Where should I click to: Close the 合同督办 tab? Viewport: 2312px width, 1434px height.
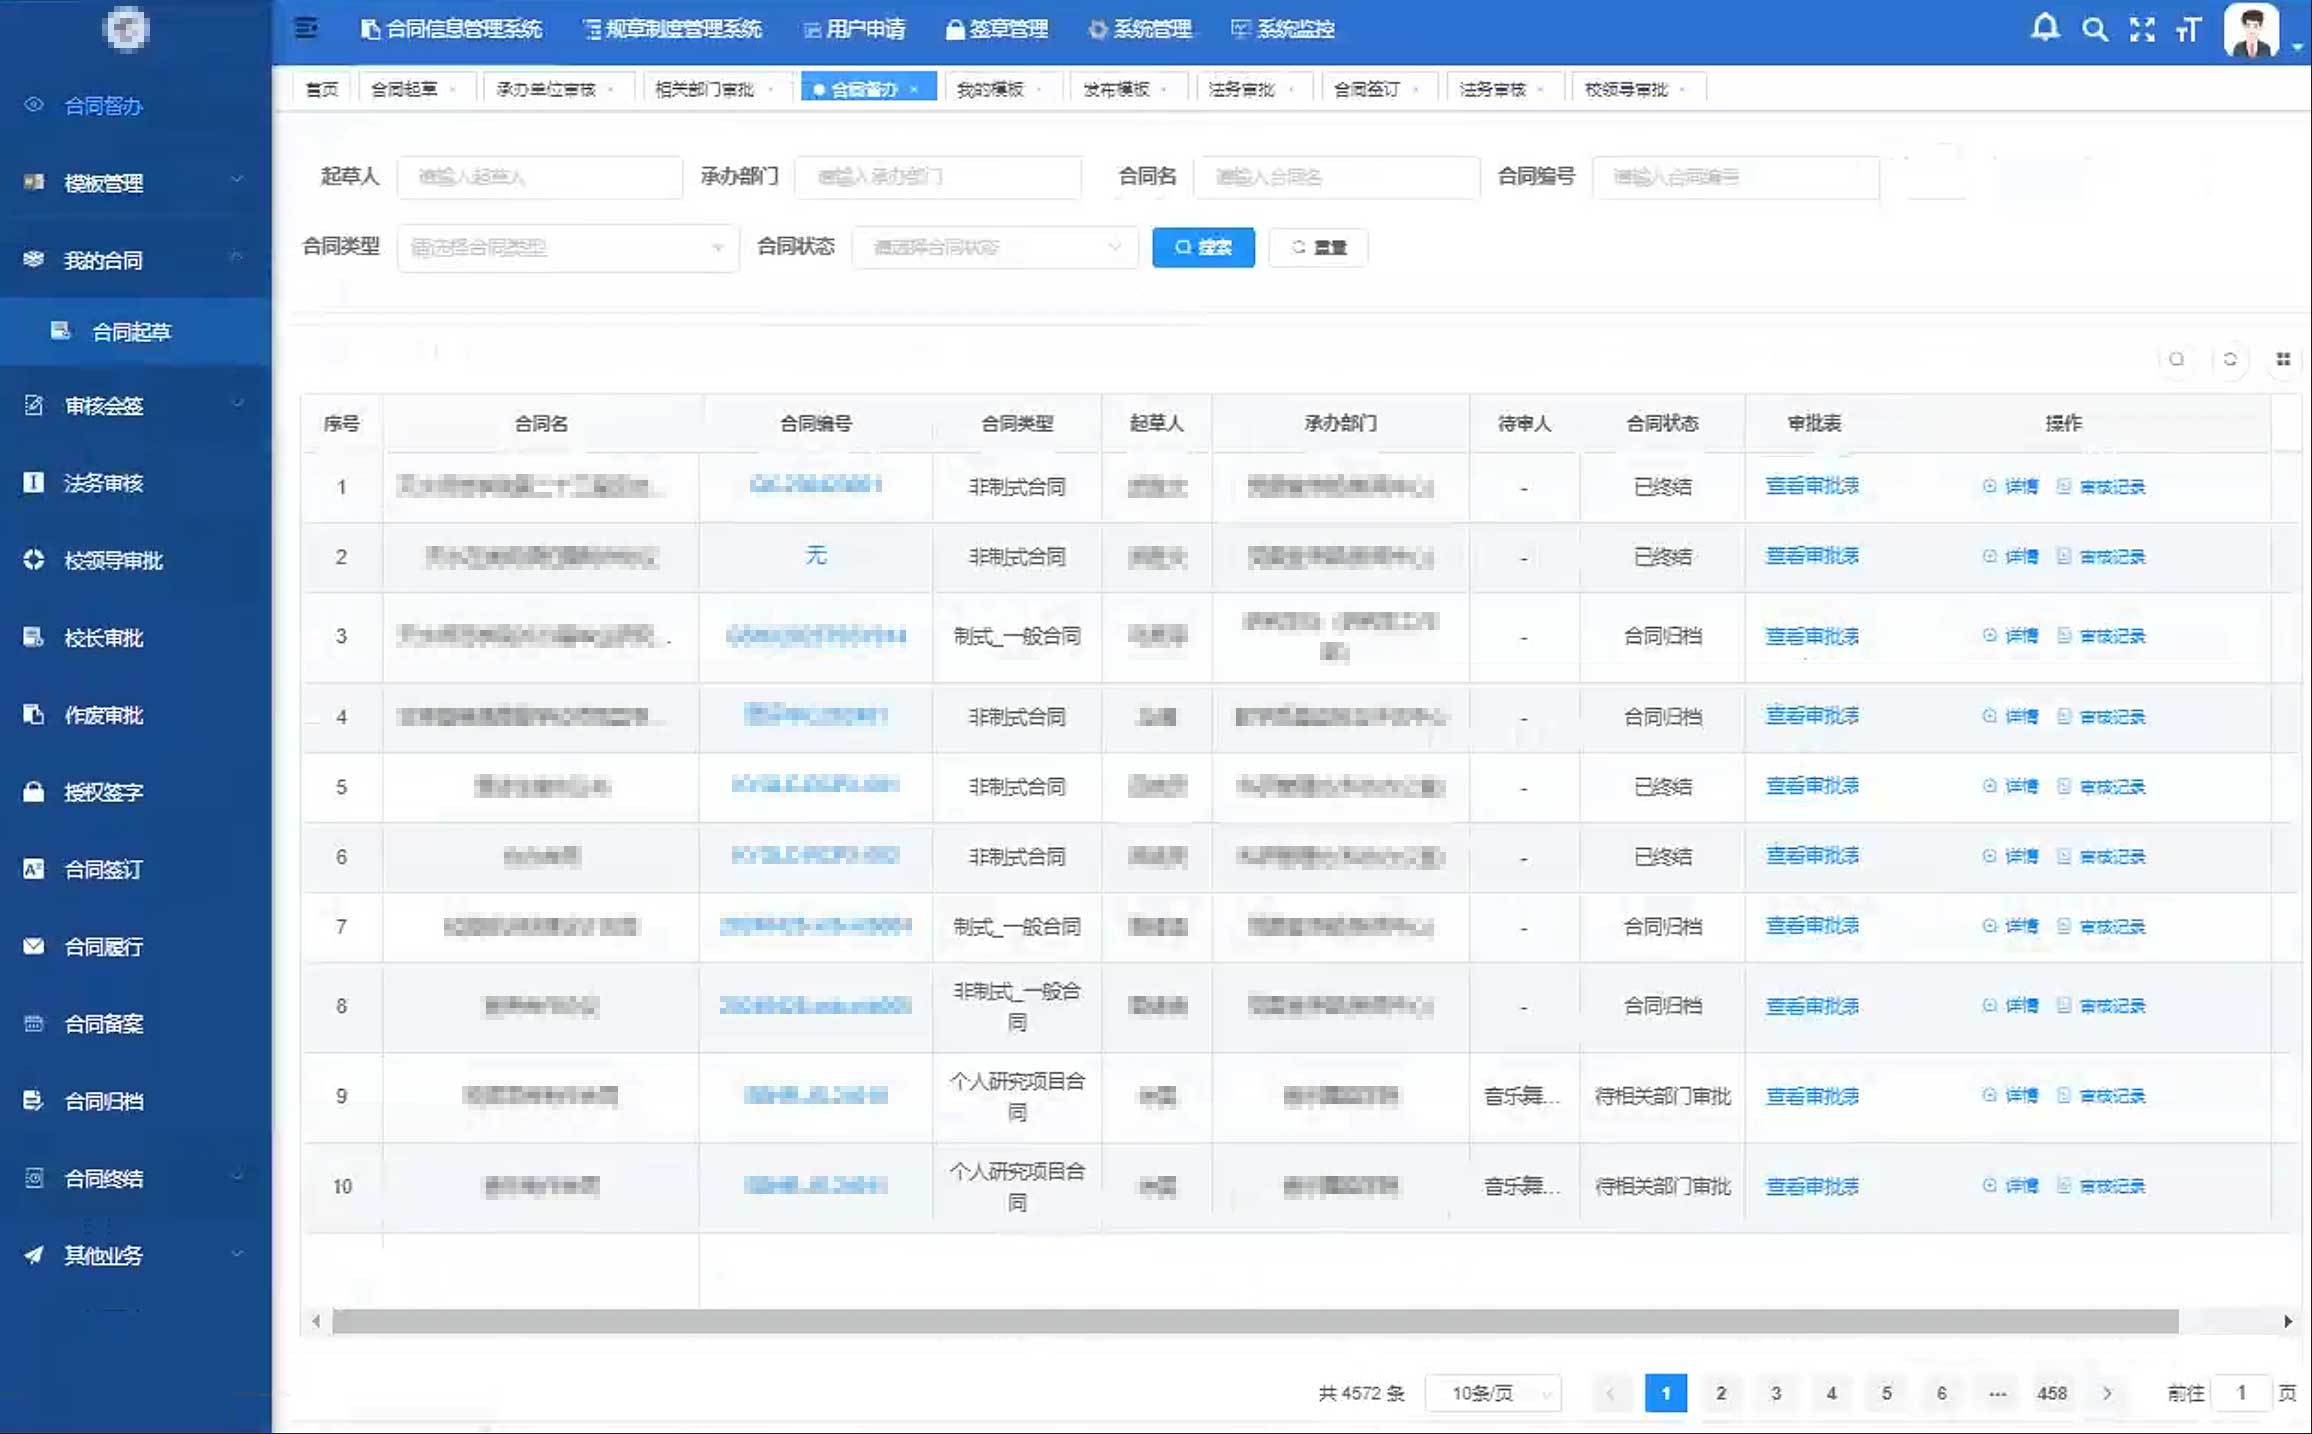coord(914,90)
